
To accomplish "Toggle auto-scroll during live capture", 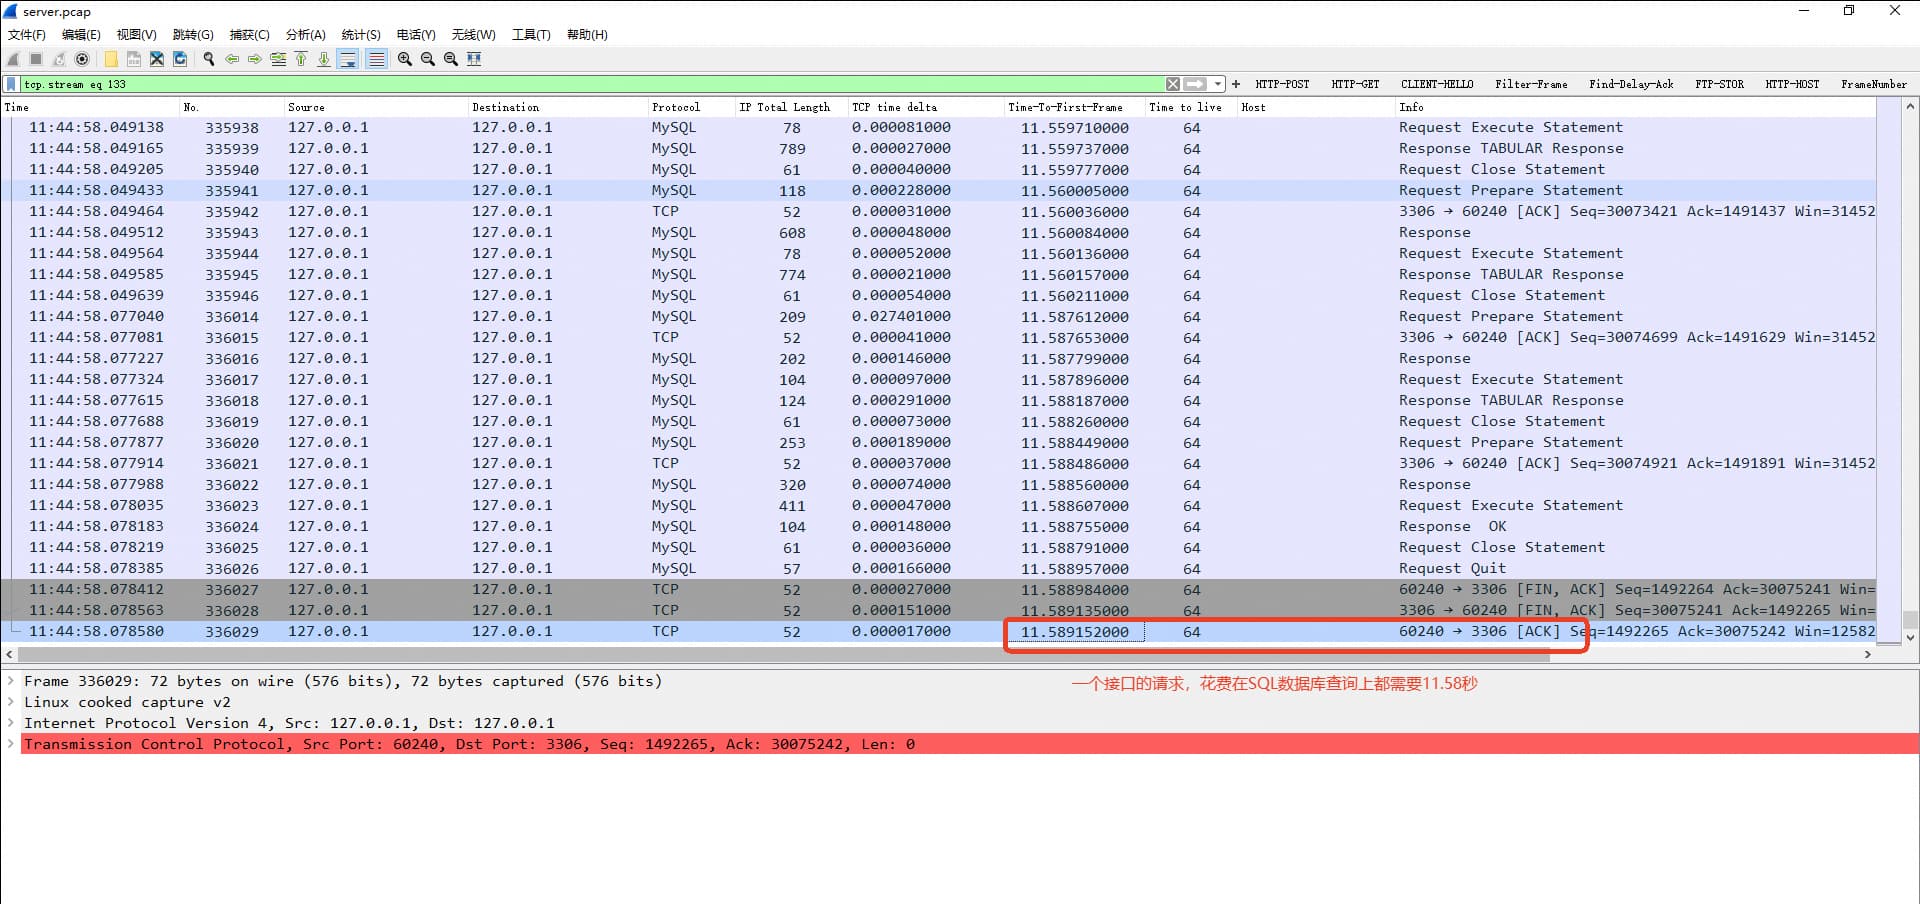I will tap(348, 59).
